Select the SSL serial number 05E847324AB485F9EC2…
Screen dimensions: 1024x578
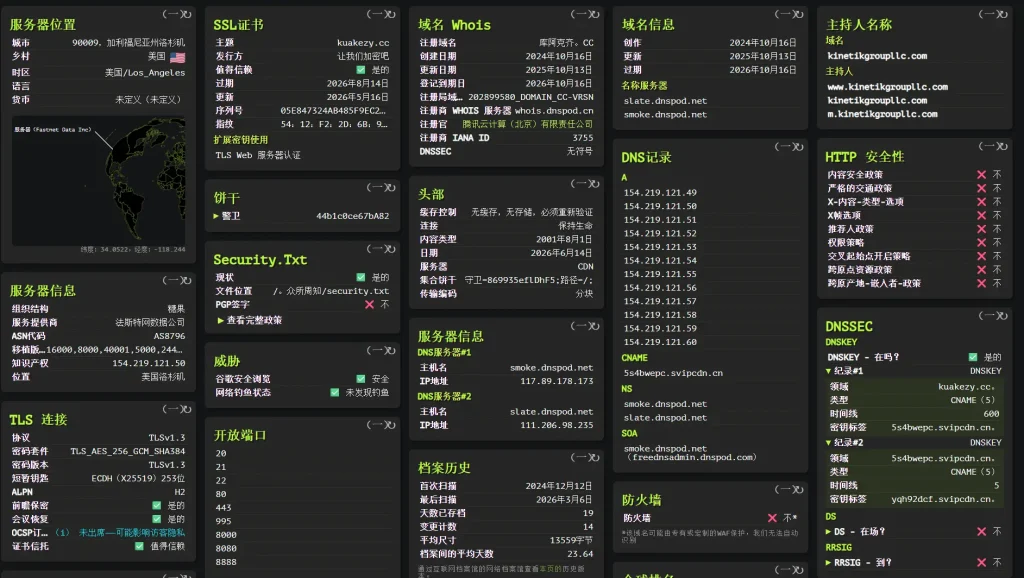(x=333, y=110)
